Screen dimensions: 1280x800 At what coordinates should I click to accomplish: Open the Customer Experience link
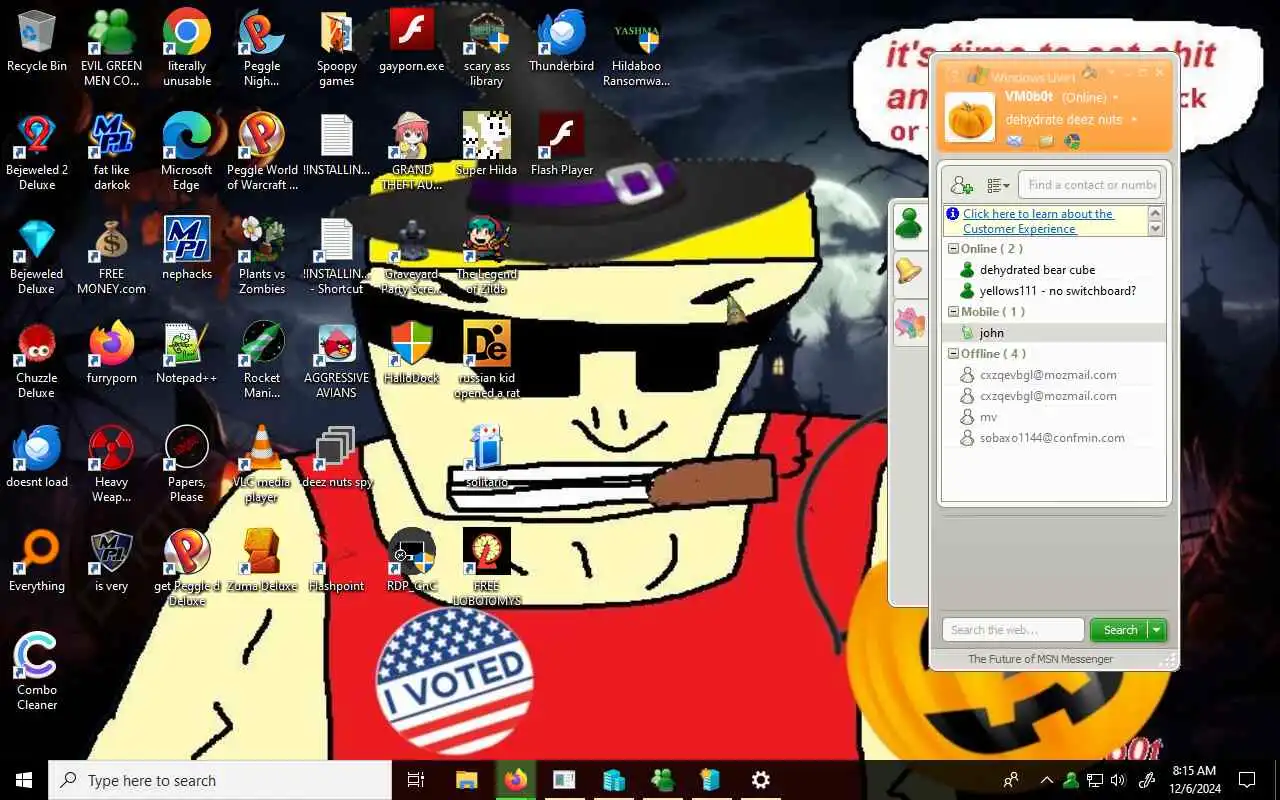(x=1038, y=221)
